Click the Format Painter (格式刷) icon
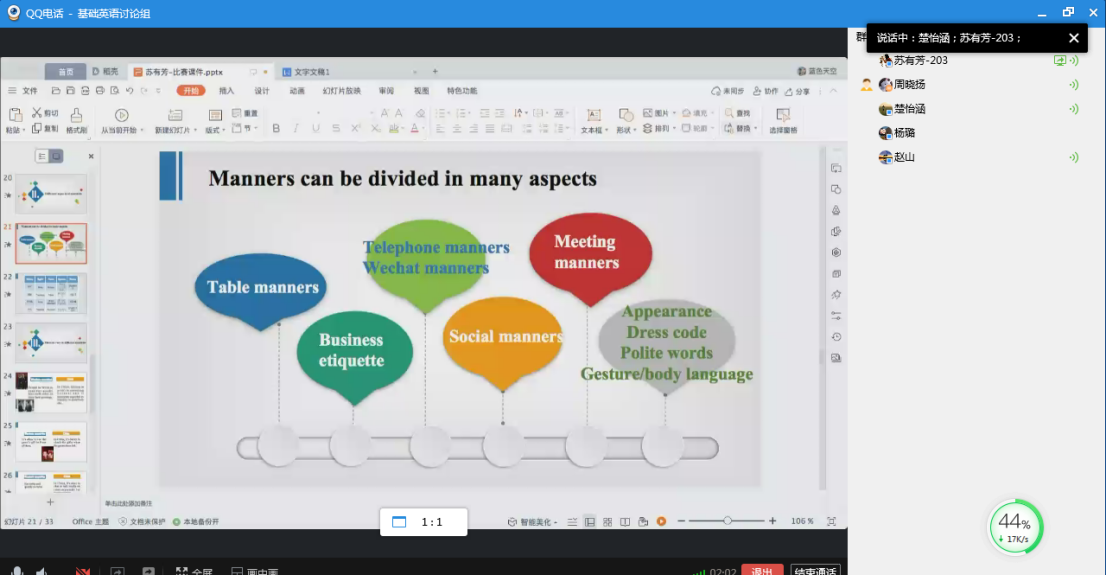Image resolution: width=1106 pixels, height=575 pixels. [76, 116]
